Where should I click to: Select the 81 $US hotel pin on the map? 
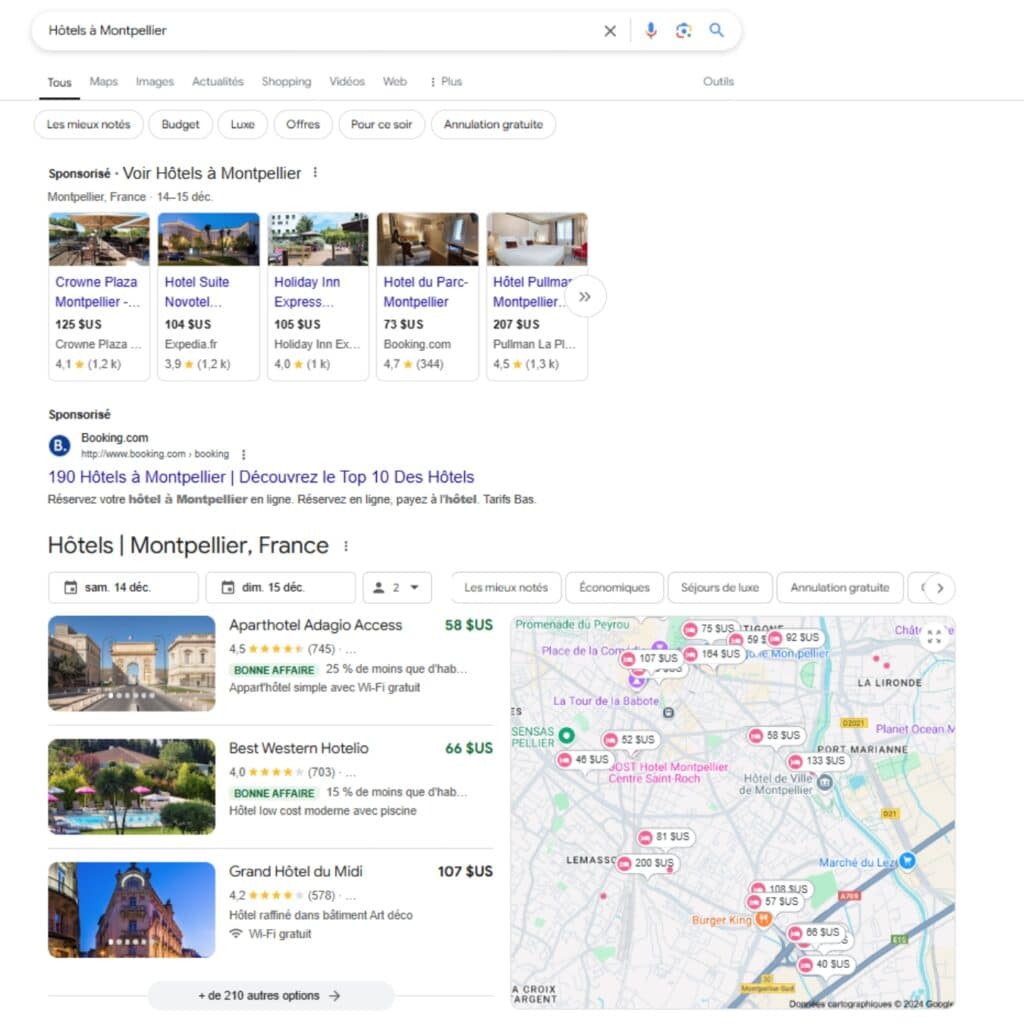point(664,837)
